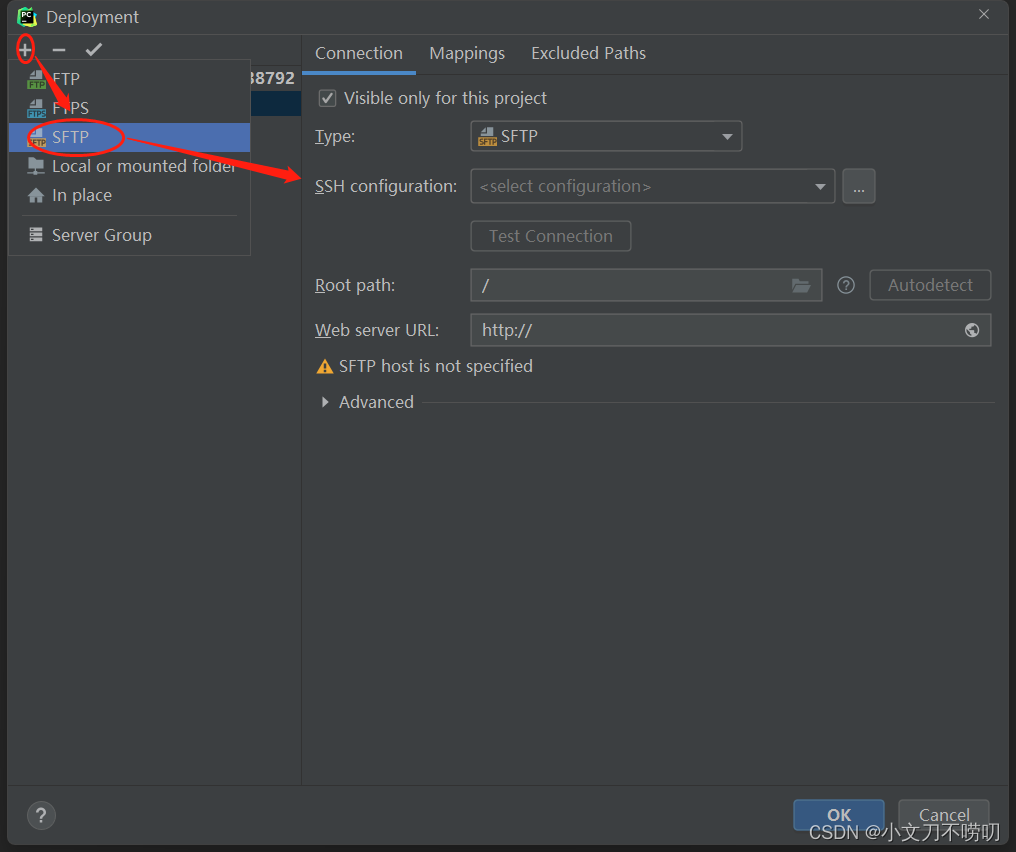The image size is (1016, 852).
Task: Open the SSH configuration dropdown
Action: 652,187
